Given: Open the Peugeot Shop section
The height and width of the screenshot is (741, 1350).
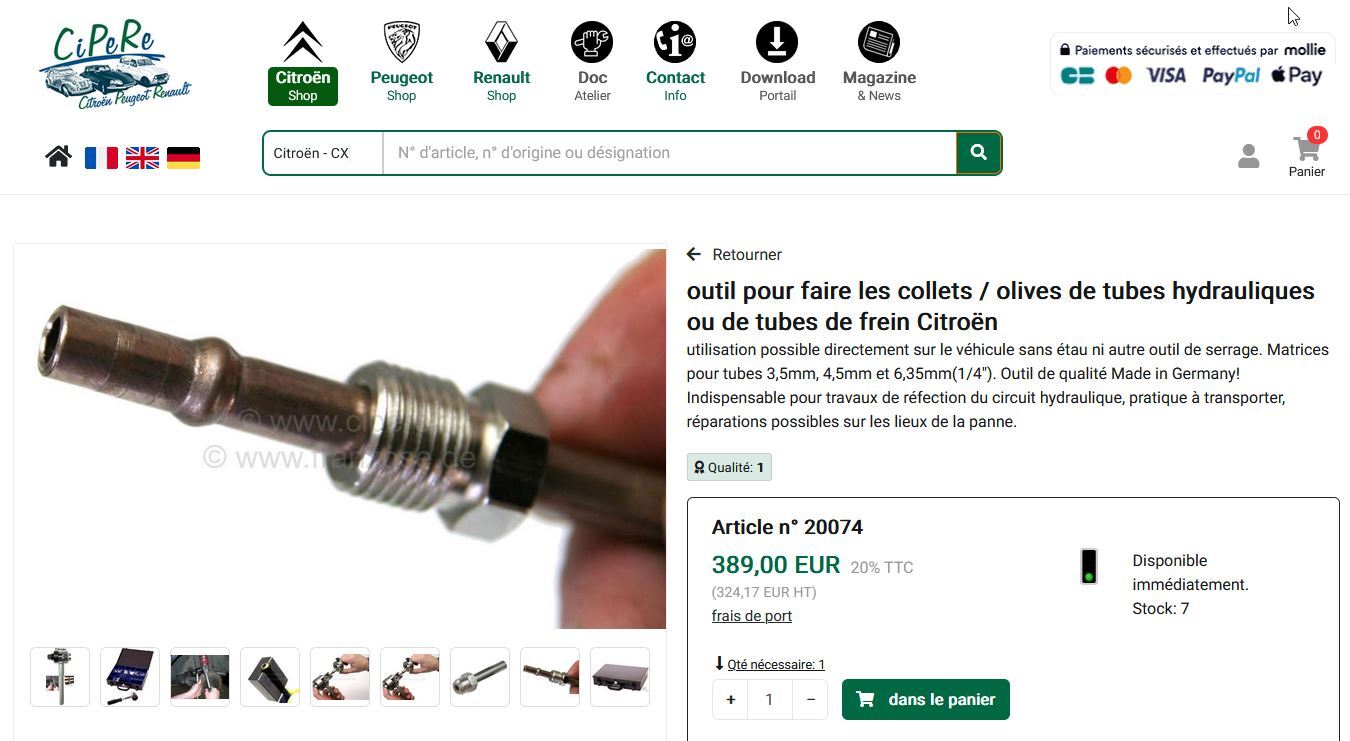Looking at the screenshot, I should tap(401, 63).
